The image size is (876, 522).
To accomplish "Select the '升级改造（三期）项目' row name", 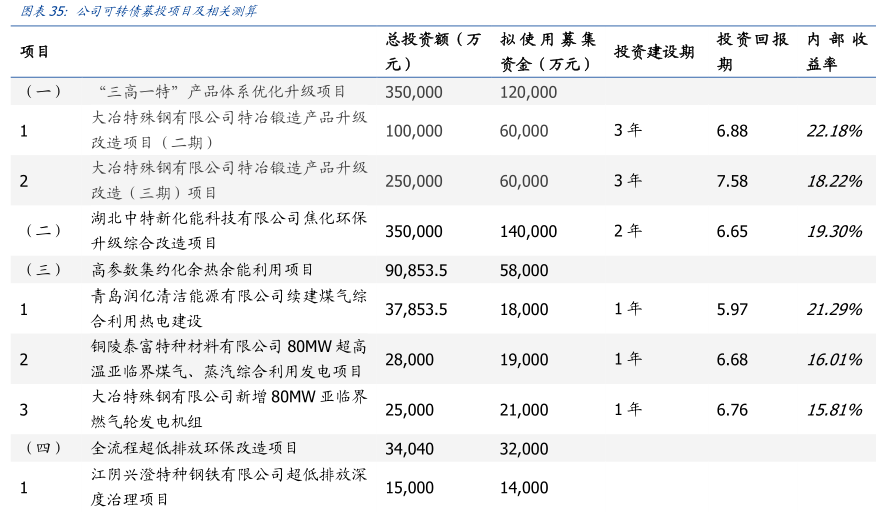I will click(x=229, y=180).
